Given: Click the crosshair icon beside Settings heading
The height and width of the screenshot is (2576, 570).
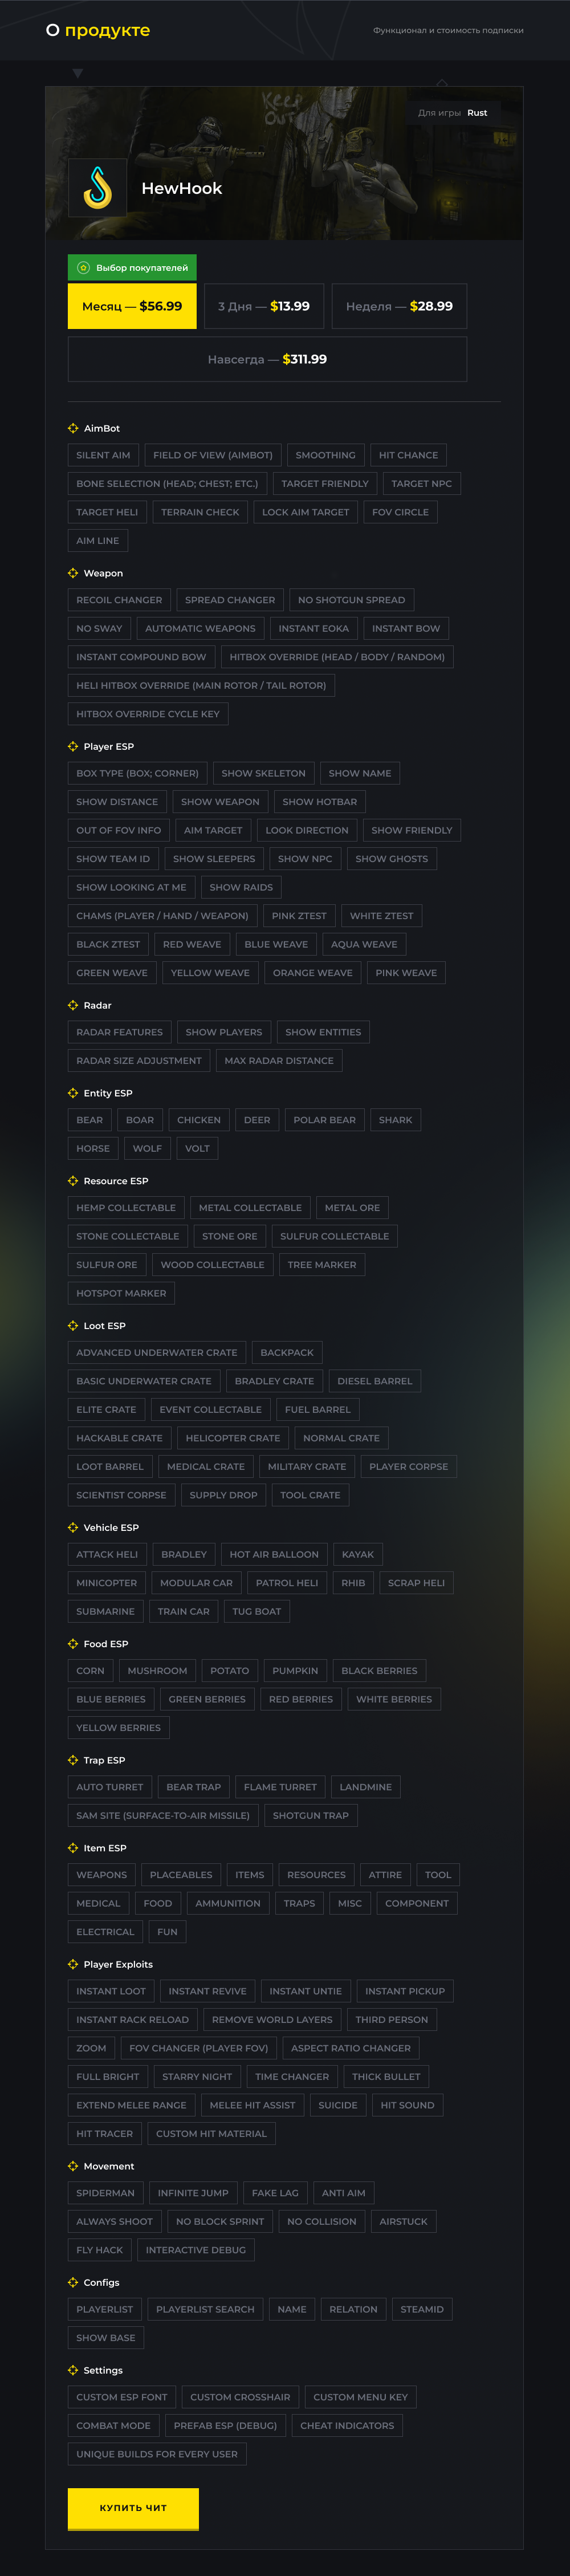Looking at the screenshot, I should coord(73,2370).
